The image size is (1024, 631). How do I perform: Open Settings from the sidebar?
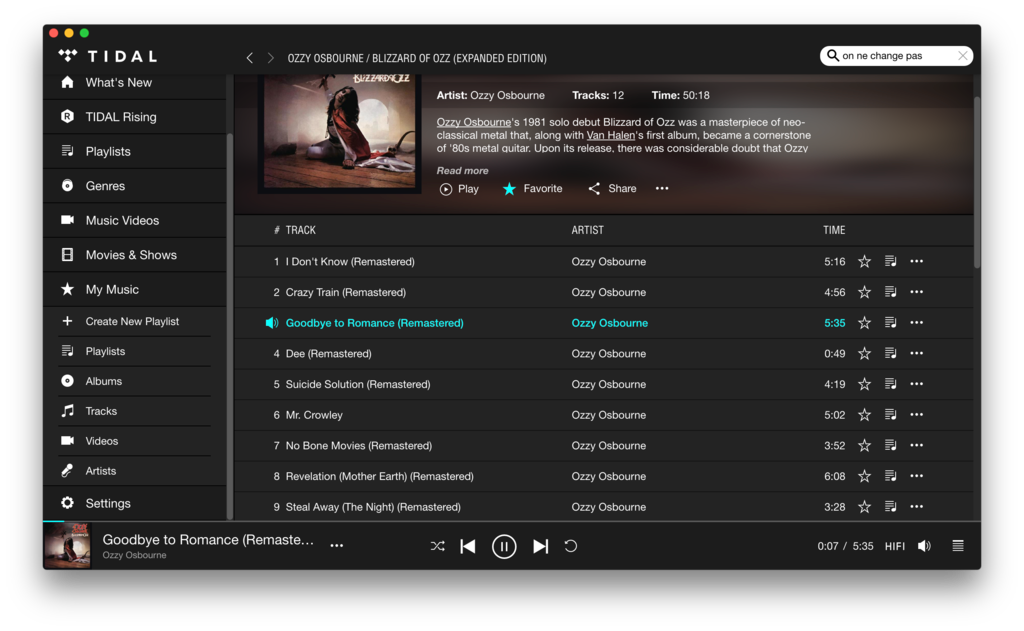pyautogui.click(x=135, y=504)
